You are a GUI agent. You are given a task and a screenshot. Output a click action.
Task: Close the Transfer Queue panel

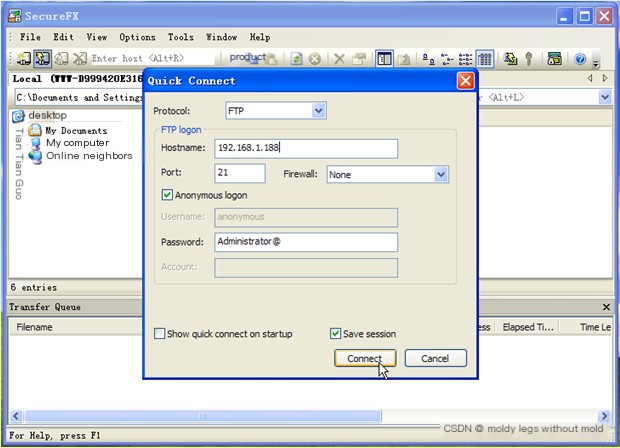[606, 307]
